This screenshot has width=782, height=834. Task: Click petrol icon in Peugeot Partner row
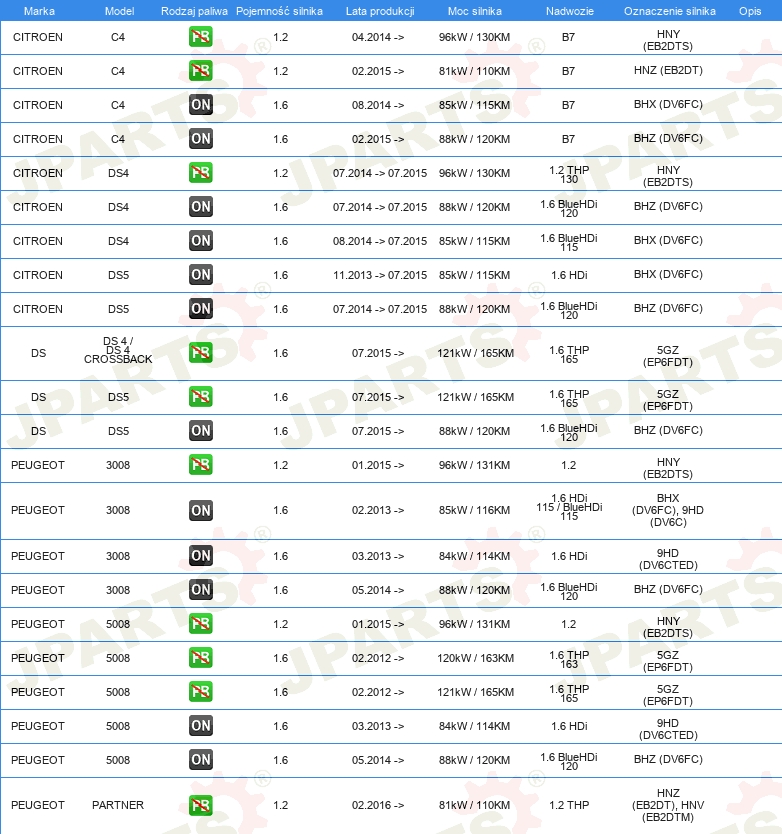click(201, 805)
